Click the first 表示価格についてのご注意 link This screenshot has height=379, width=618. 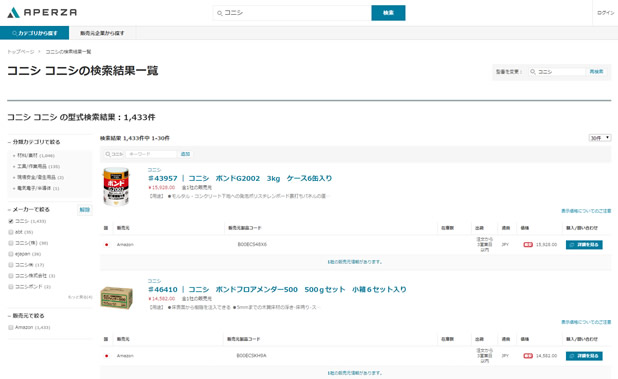[586, 211]
